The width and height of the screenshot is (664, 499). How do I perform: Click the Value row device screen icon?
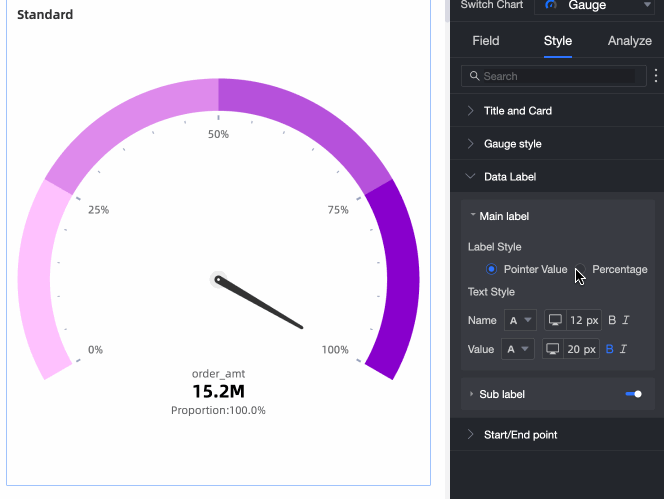(553, 349)
